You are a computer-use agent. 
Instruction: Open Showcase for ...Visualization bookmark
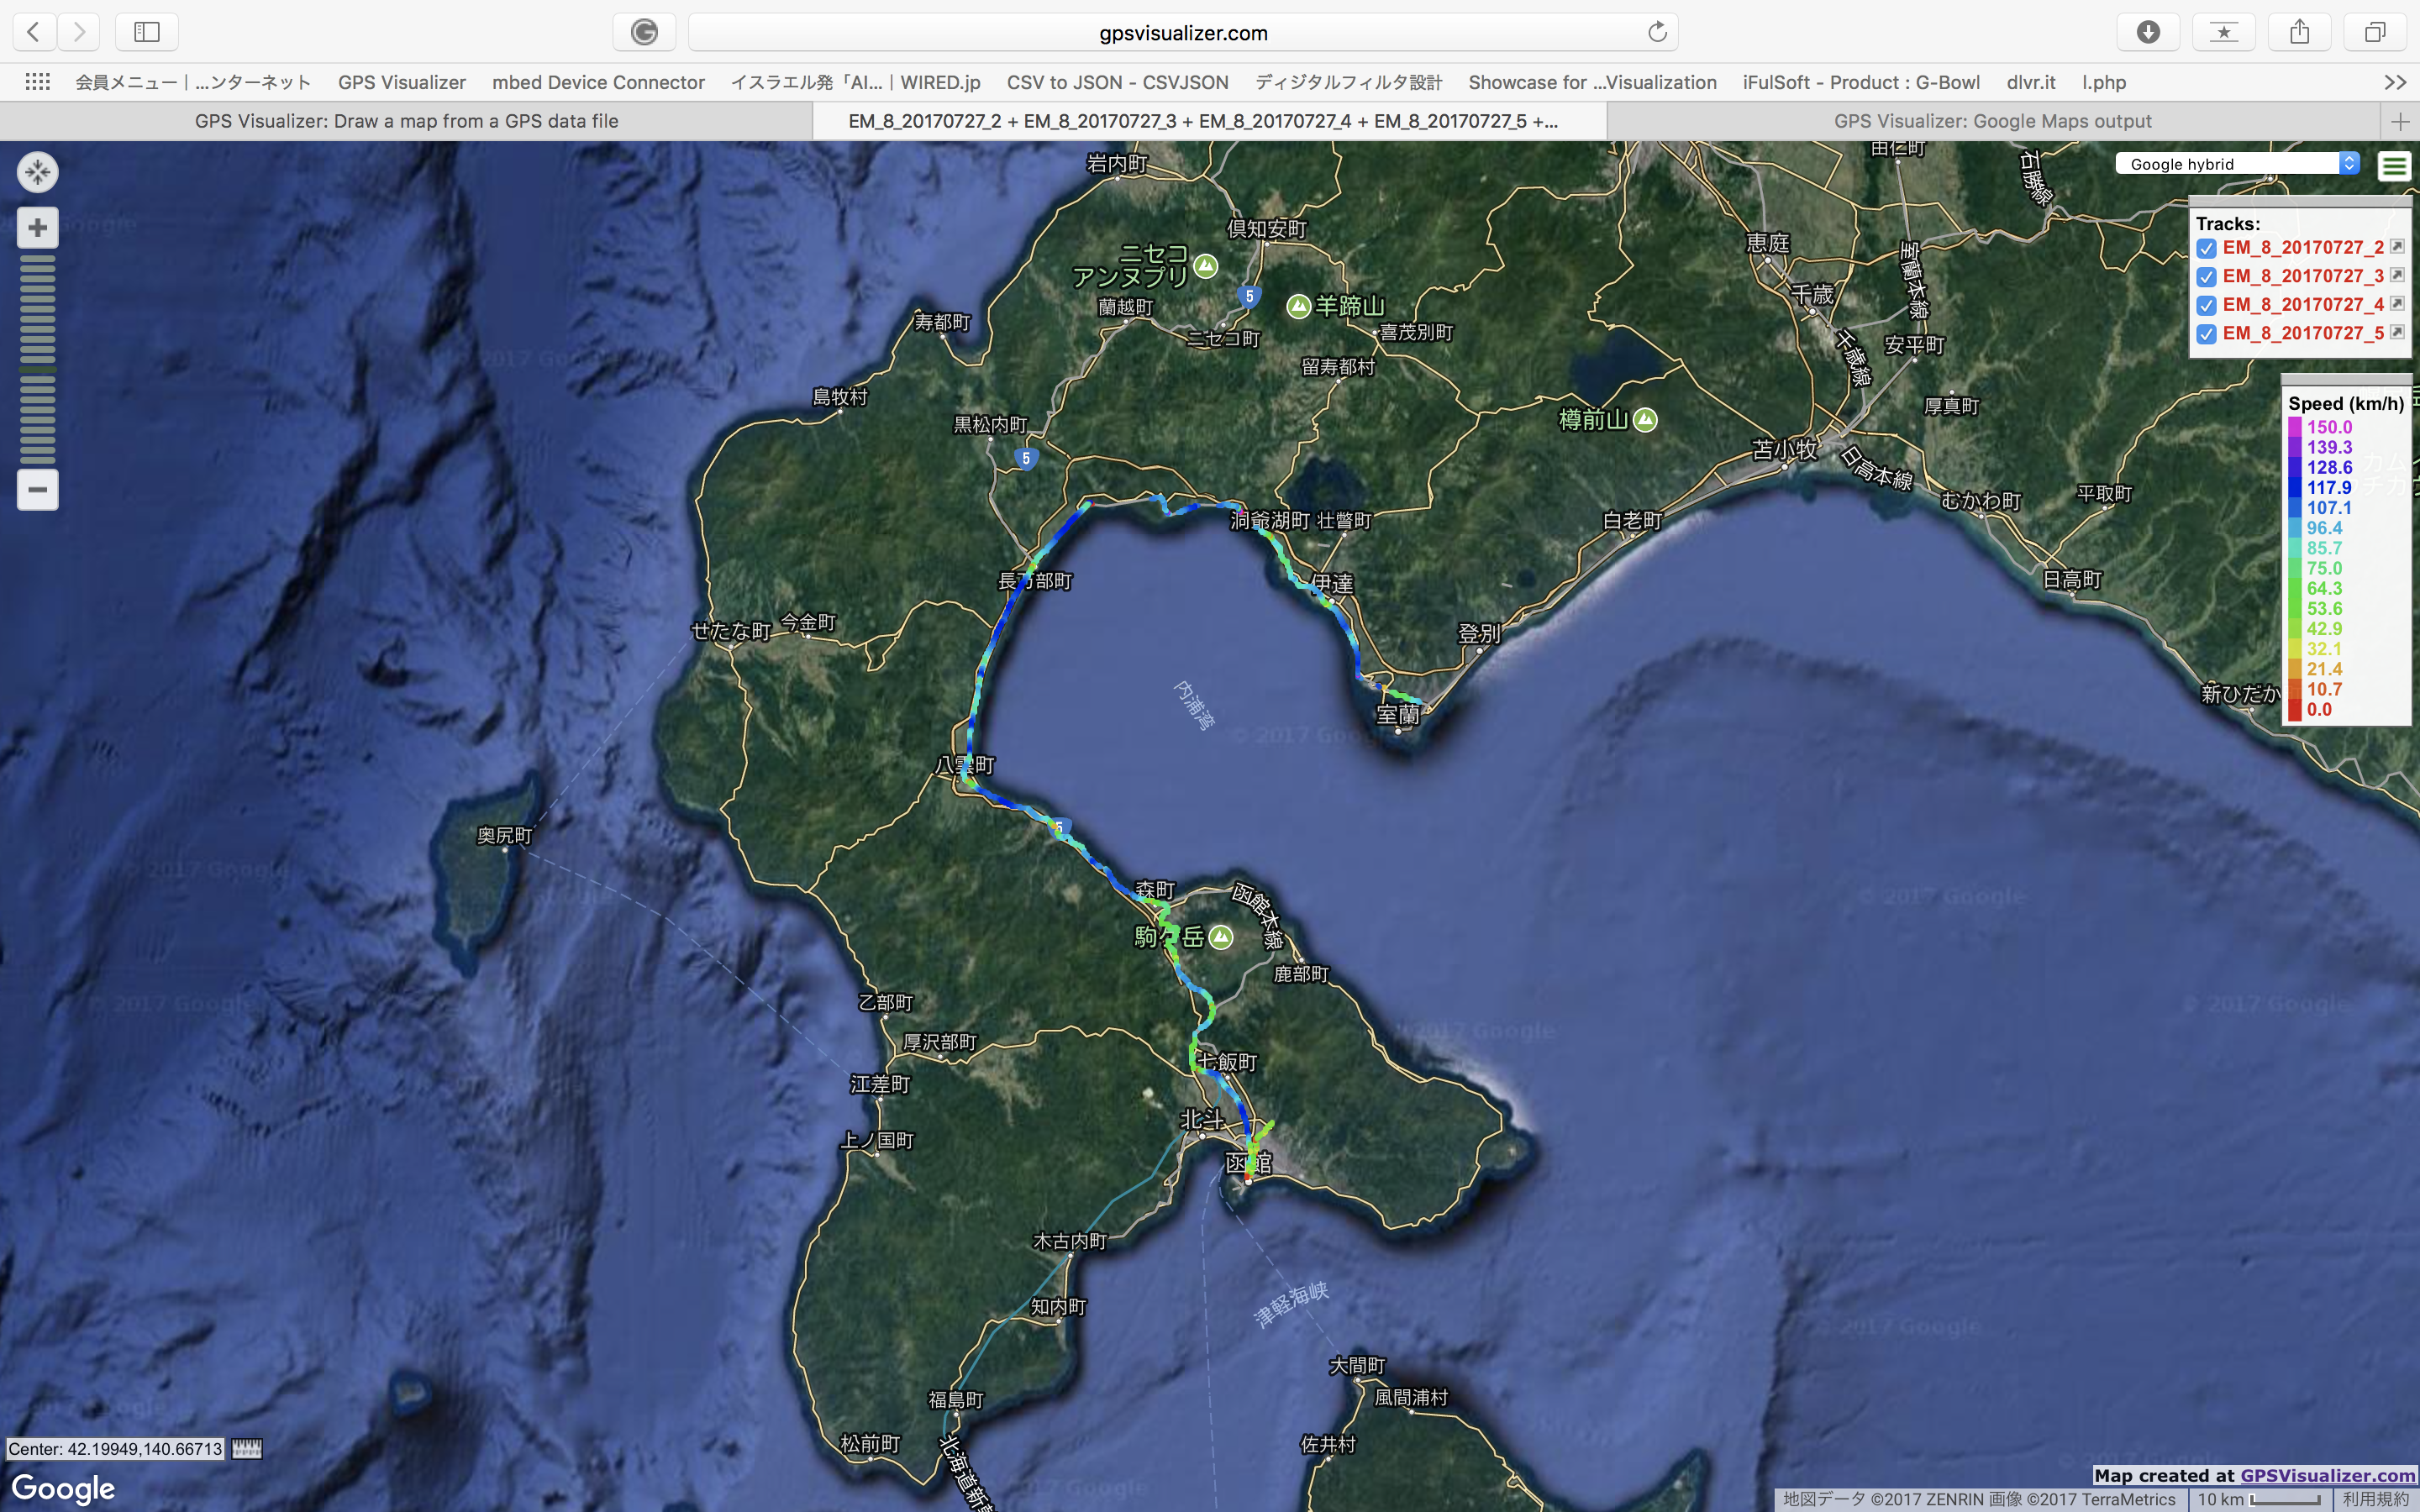1592,82
